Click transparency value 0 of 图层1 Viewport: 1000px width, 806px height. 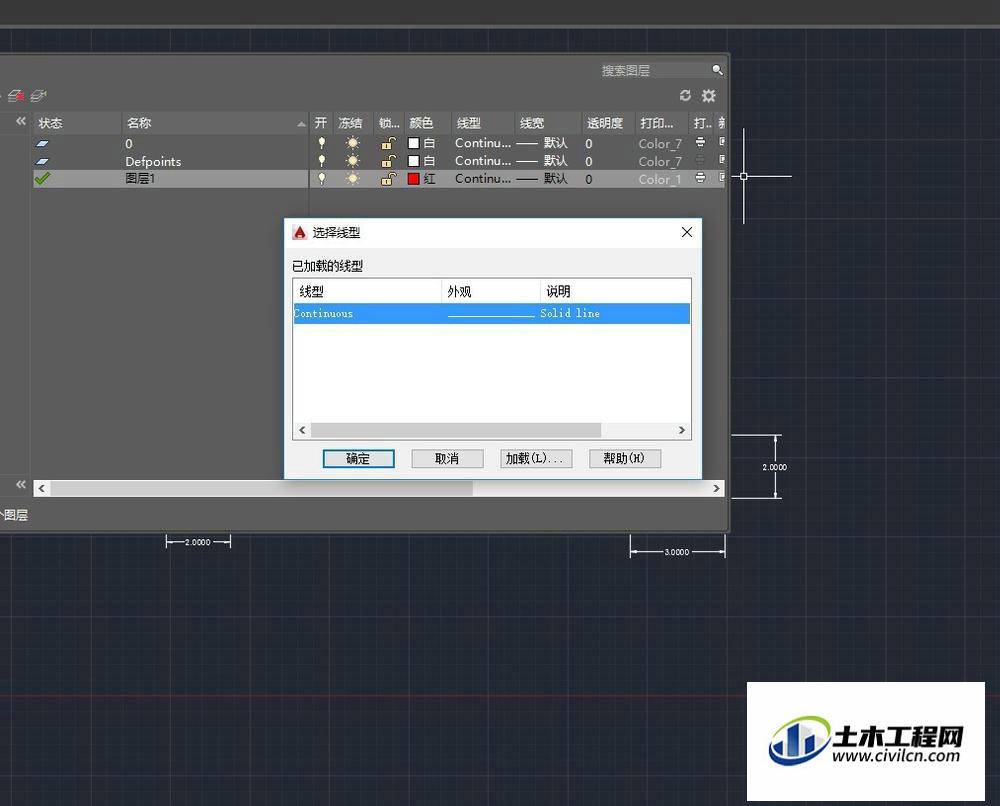point(589,179)
